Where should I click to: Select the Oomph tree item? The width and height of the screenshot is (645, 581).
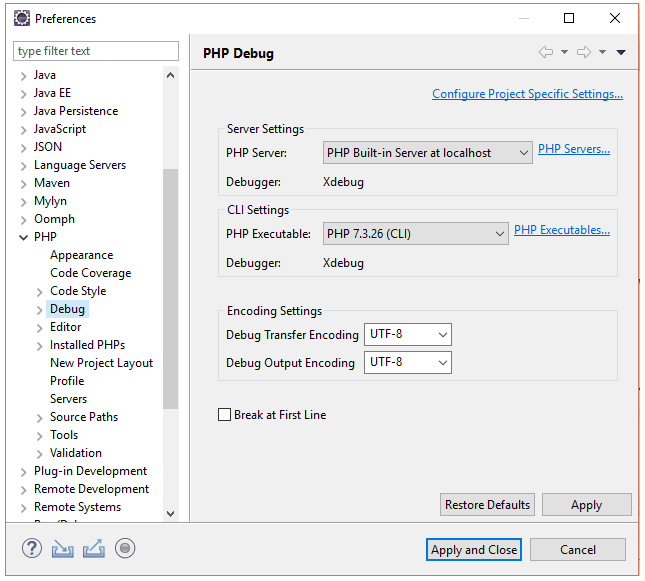click(x=54, y=219)
